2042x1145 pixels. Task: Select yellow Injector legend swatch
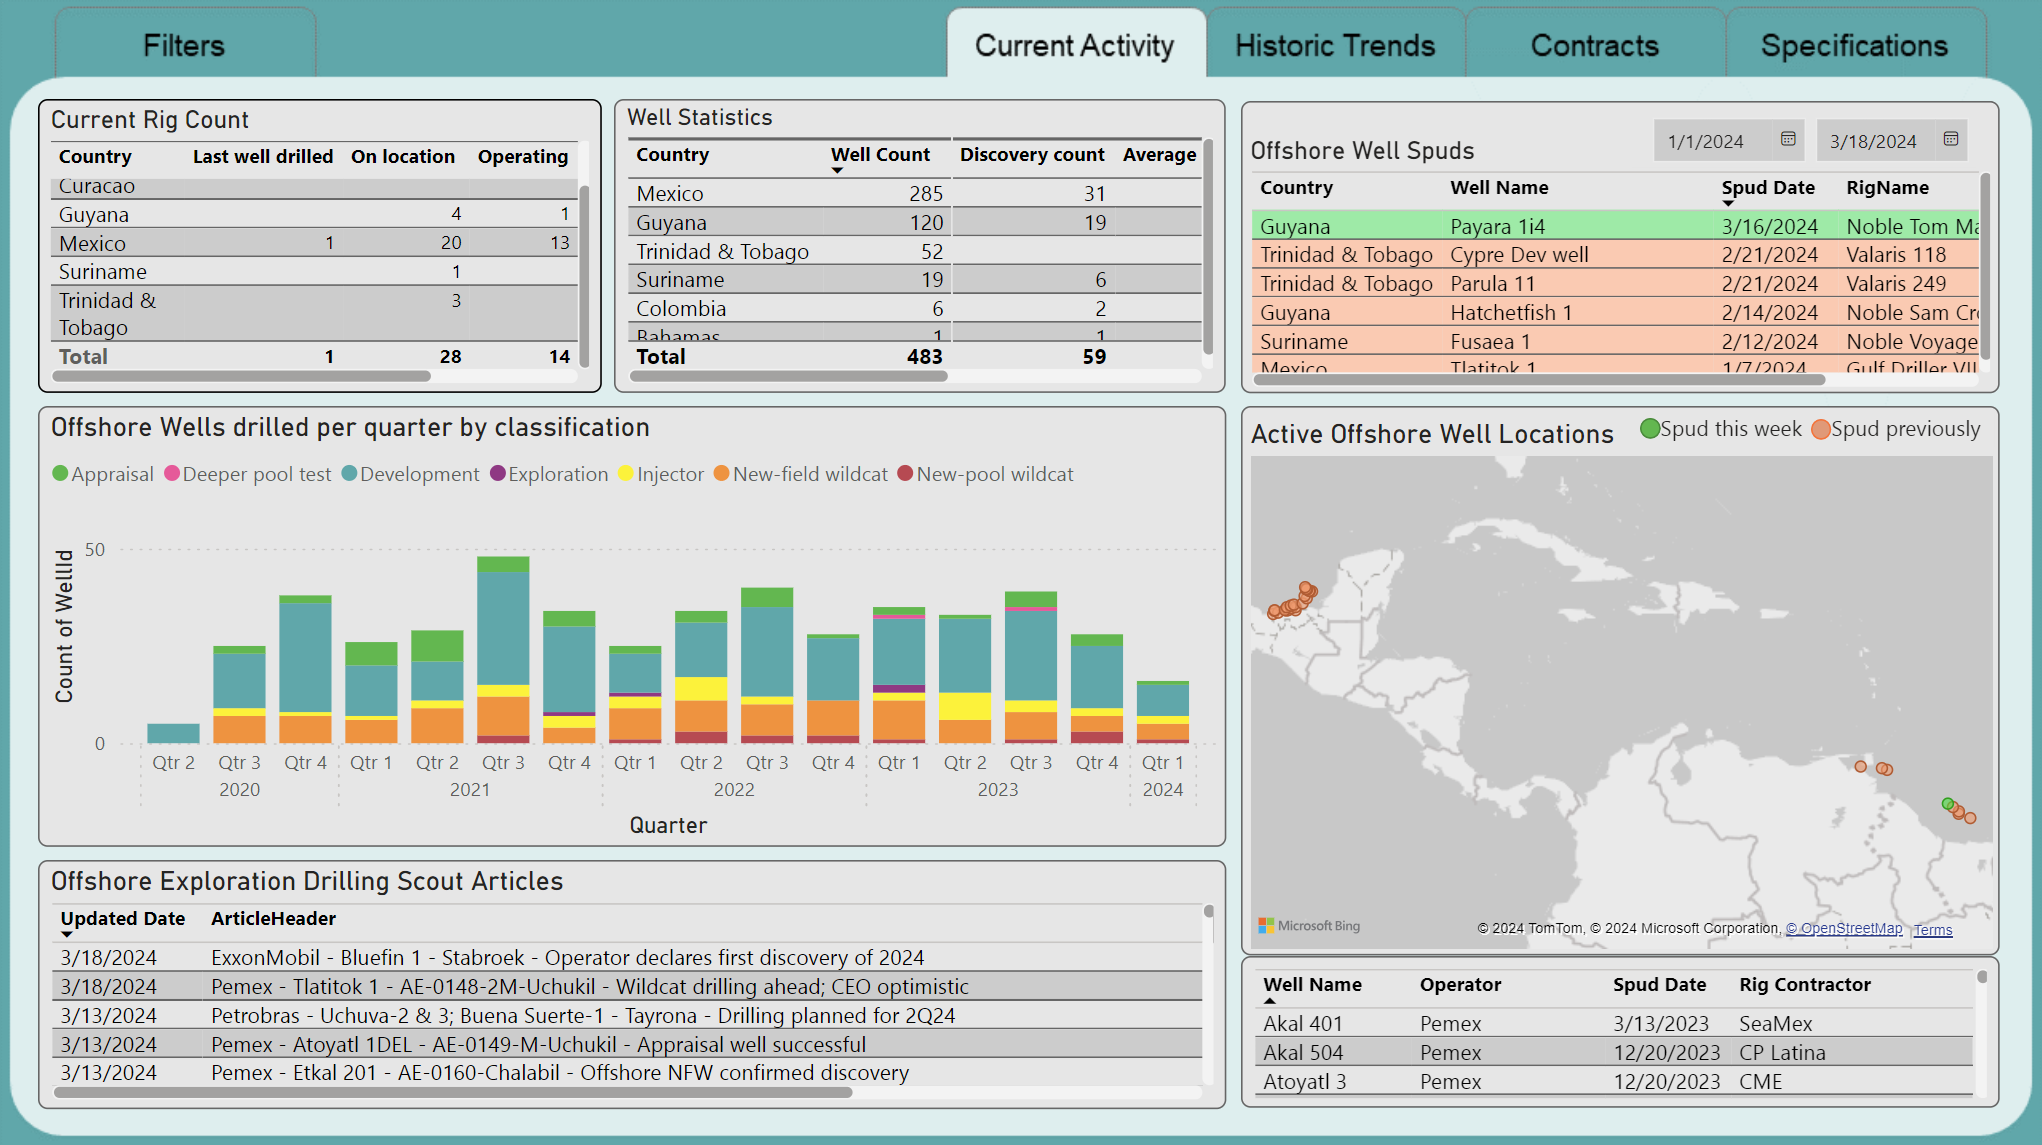click(626, 474)
